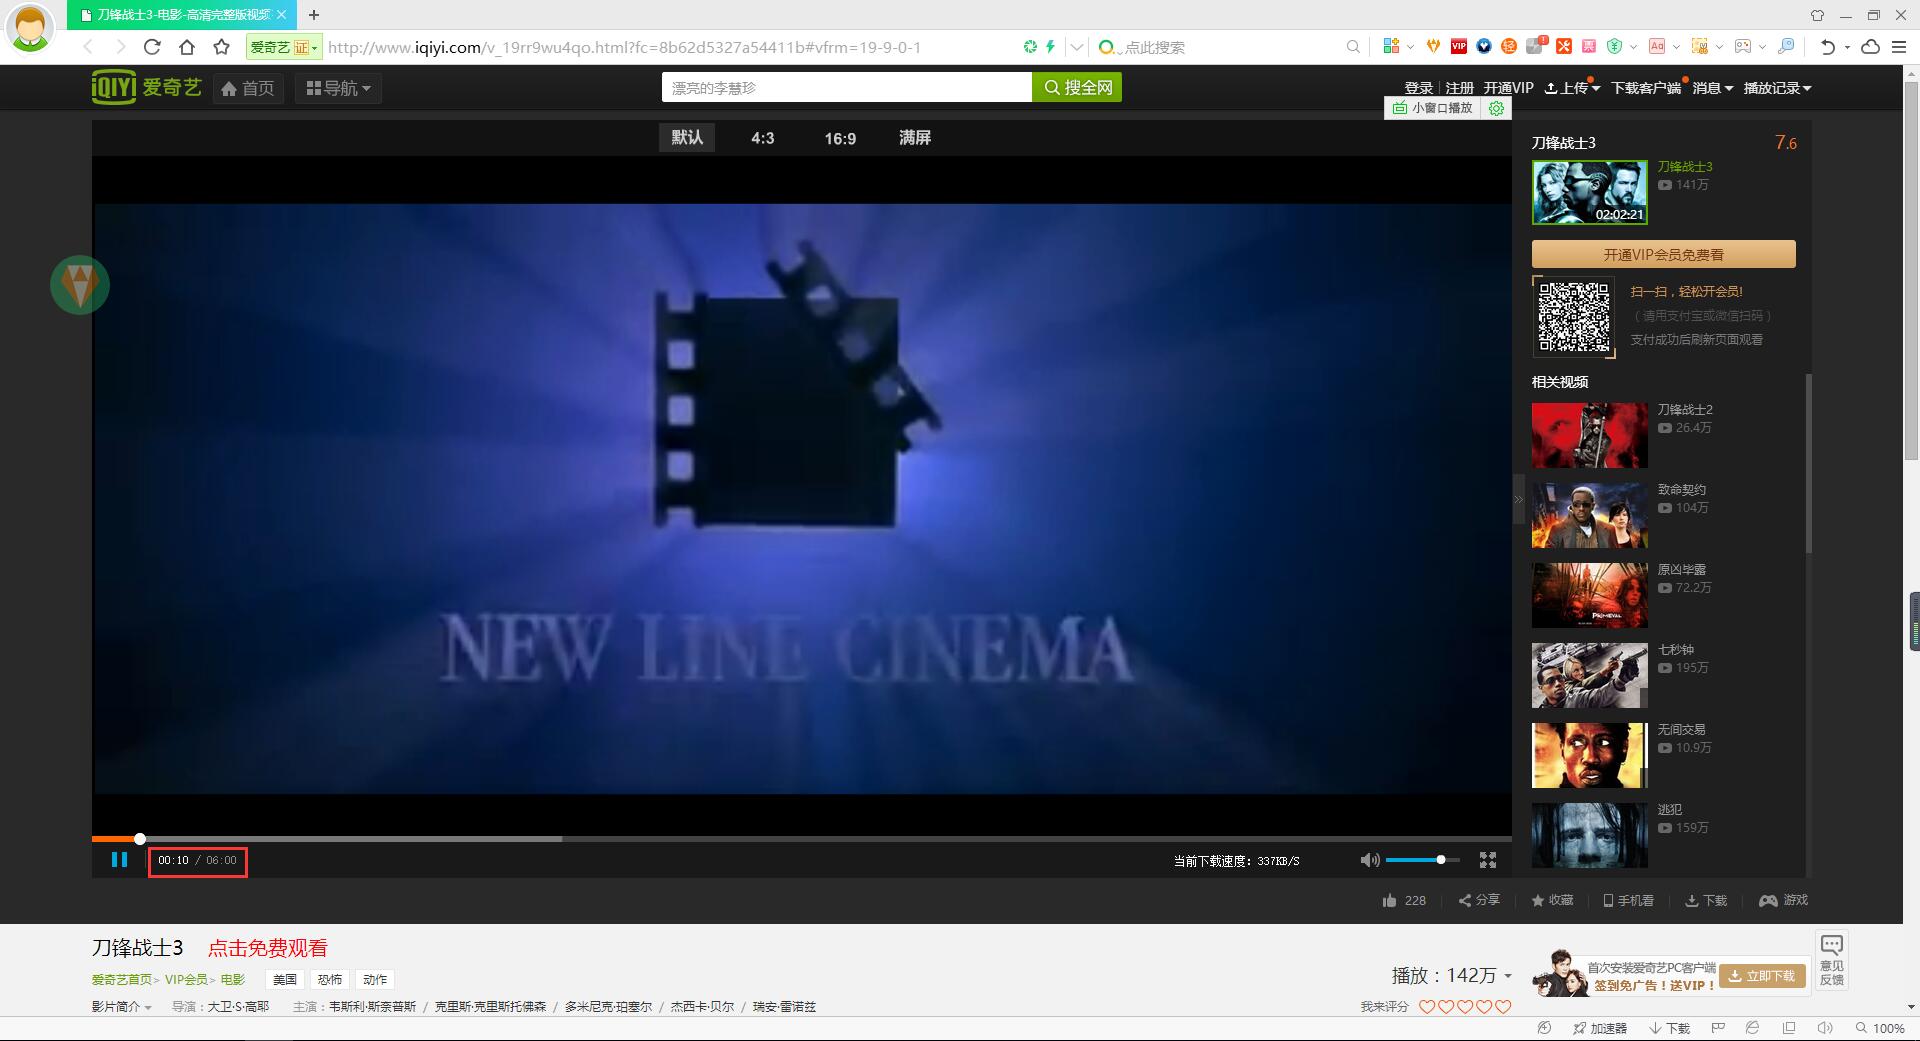This screenshot has width=1920, height=1041.
Task: Expand the 导航 navigation dropdown
Action: coord(339,88)
